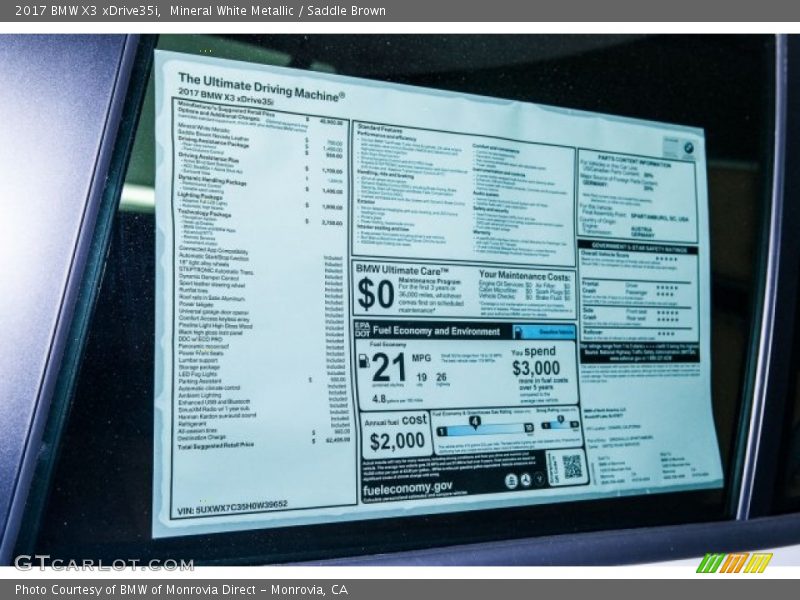This screenshot has height=600, width=800.
Task: Click the $0 BMW Ultimate Care amount
Action: (376, 295)
